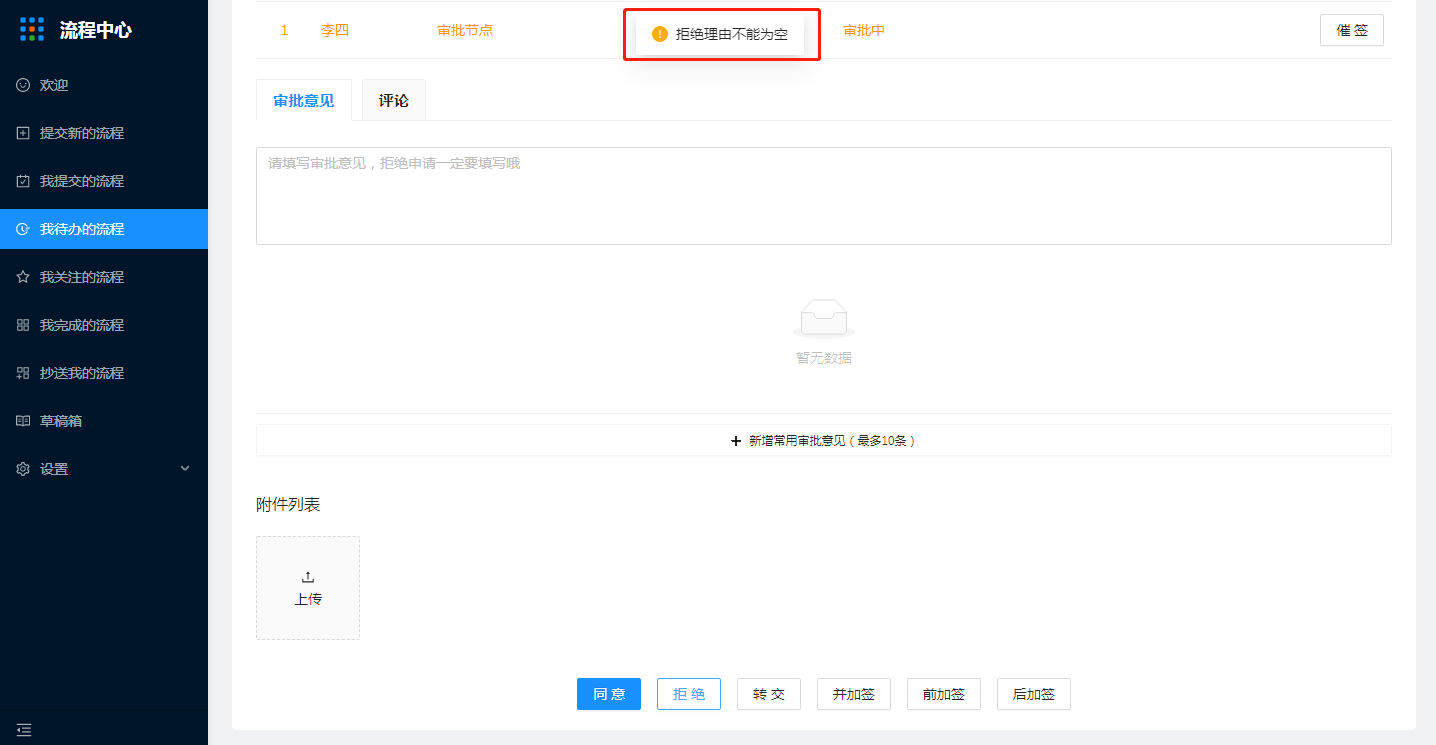Click the clock icon beside 我待办的流程

(x=23, y=229)
